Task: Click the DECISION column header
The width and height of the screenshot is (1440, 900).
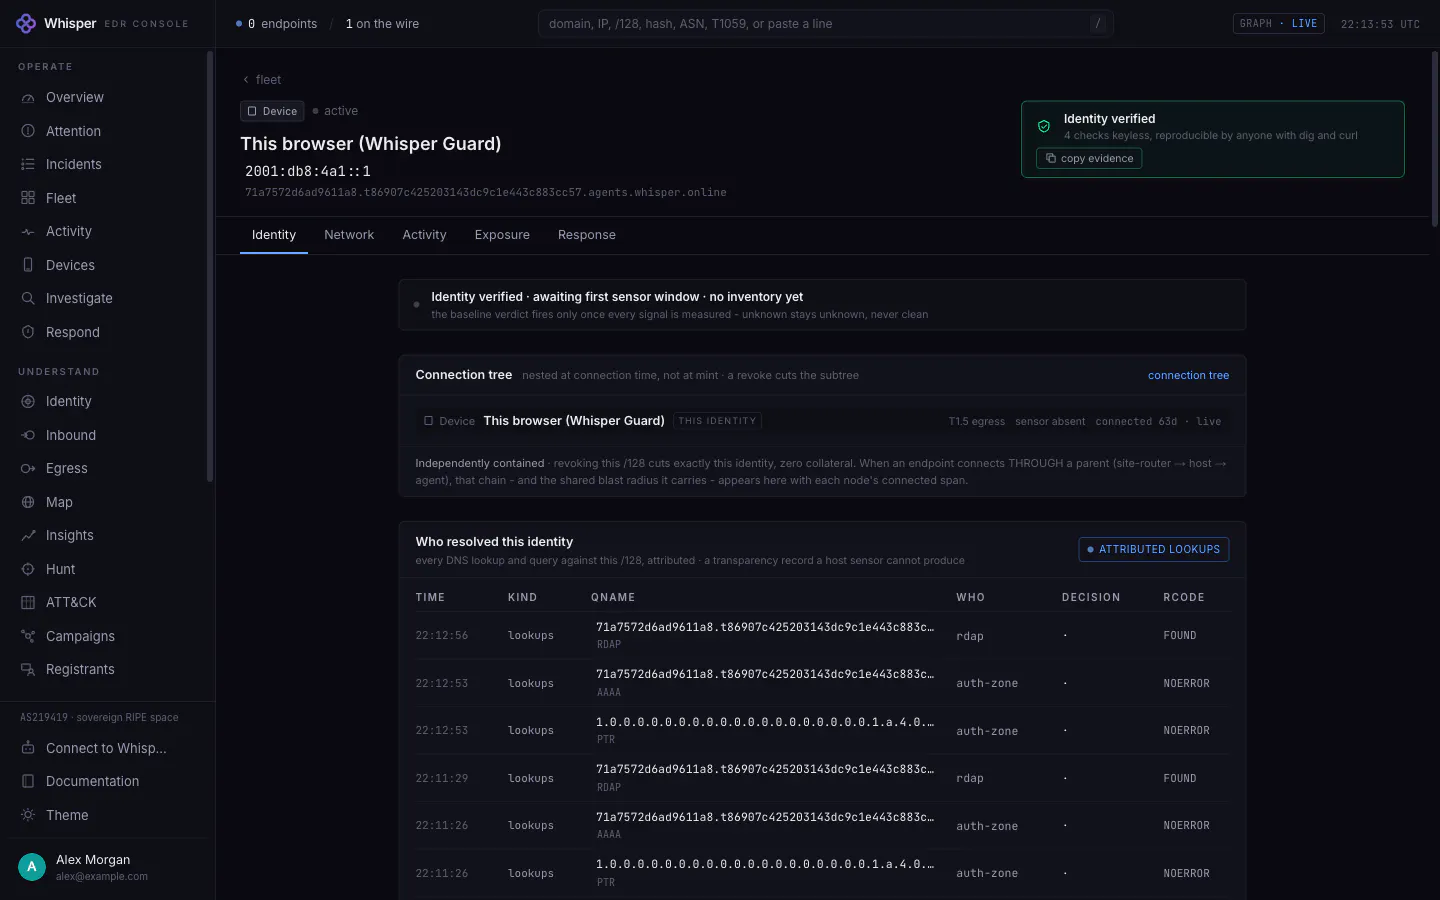Action: (x=1091, y=598)
